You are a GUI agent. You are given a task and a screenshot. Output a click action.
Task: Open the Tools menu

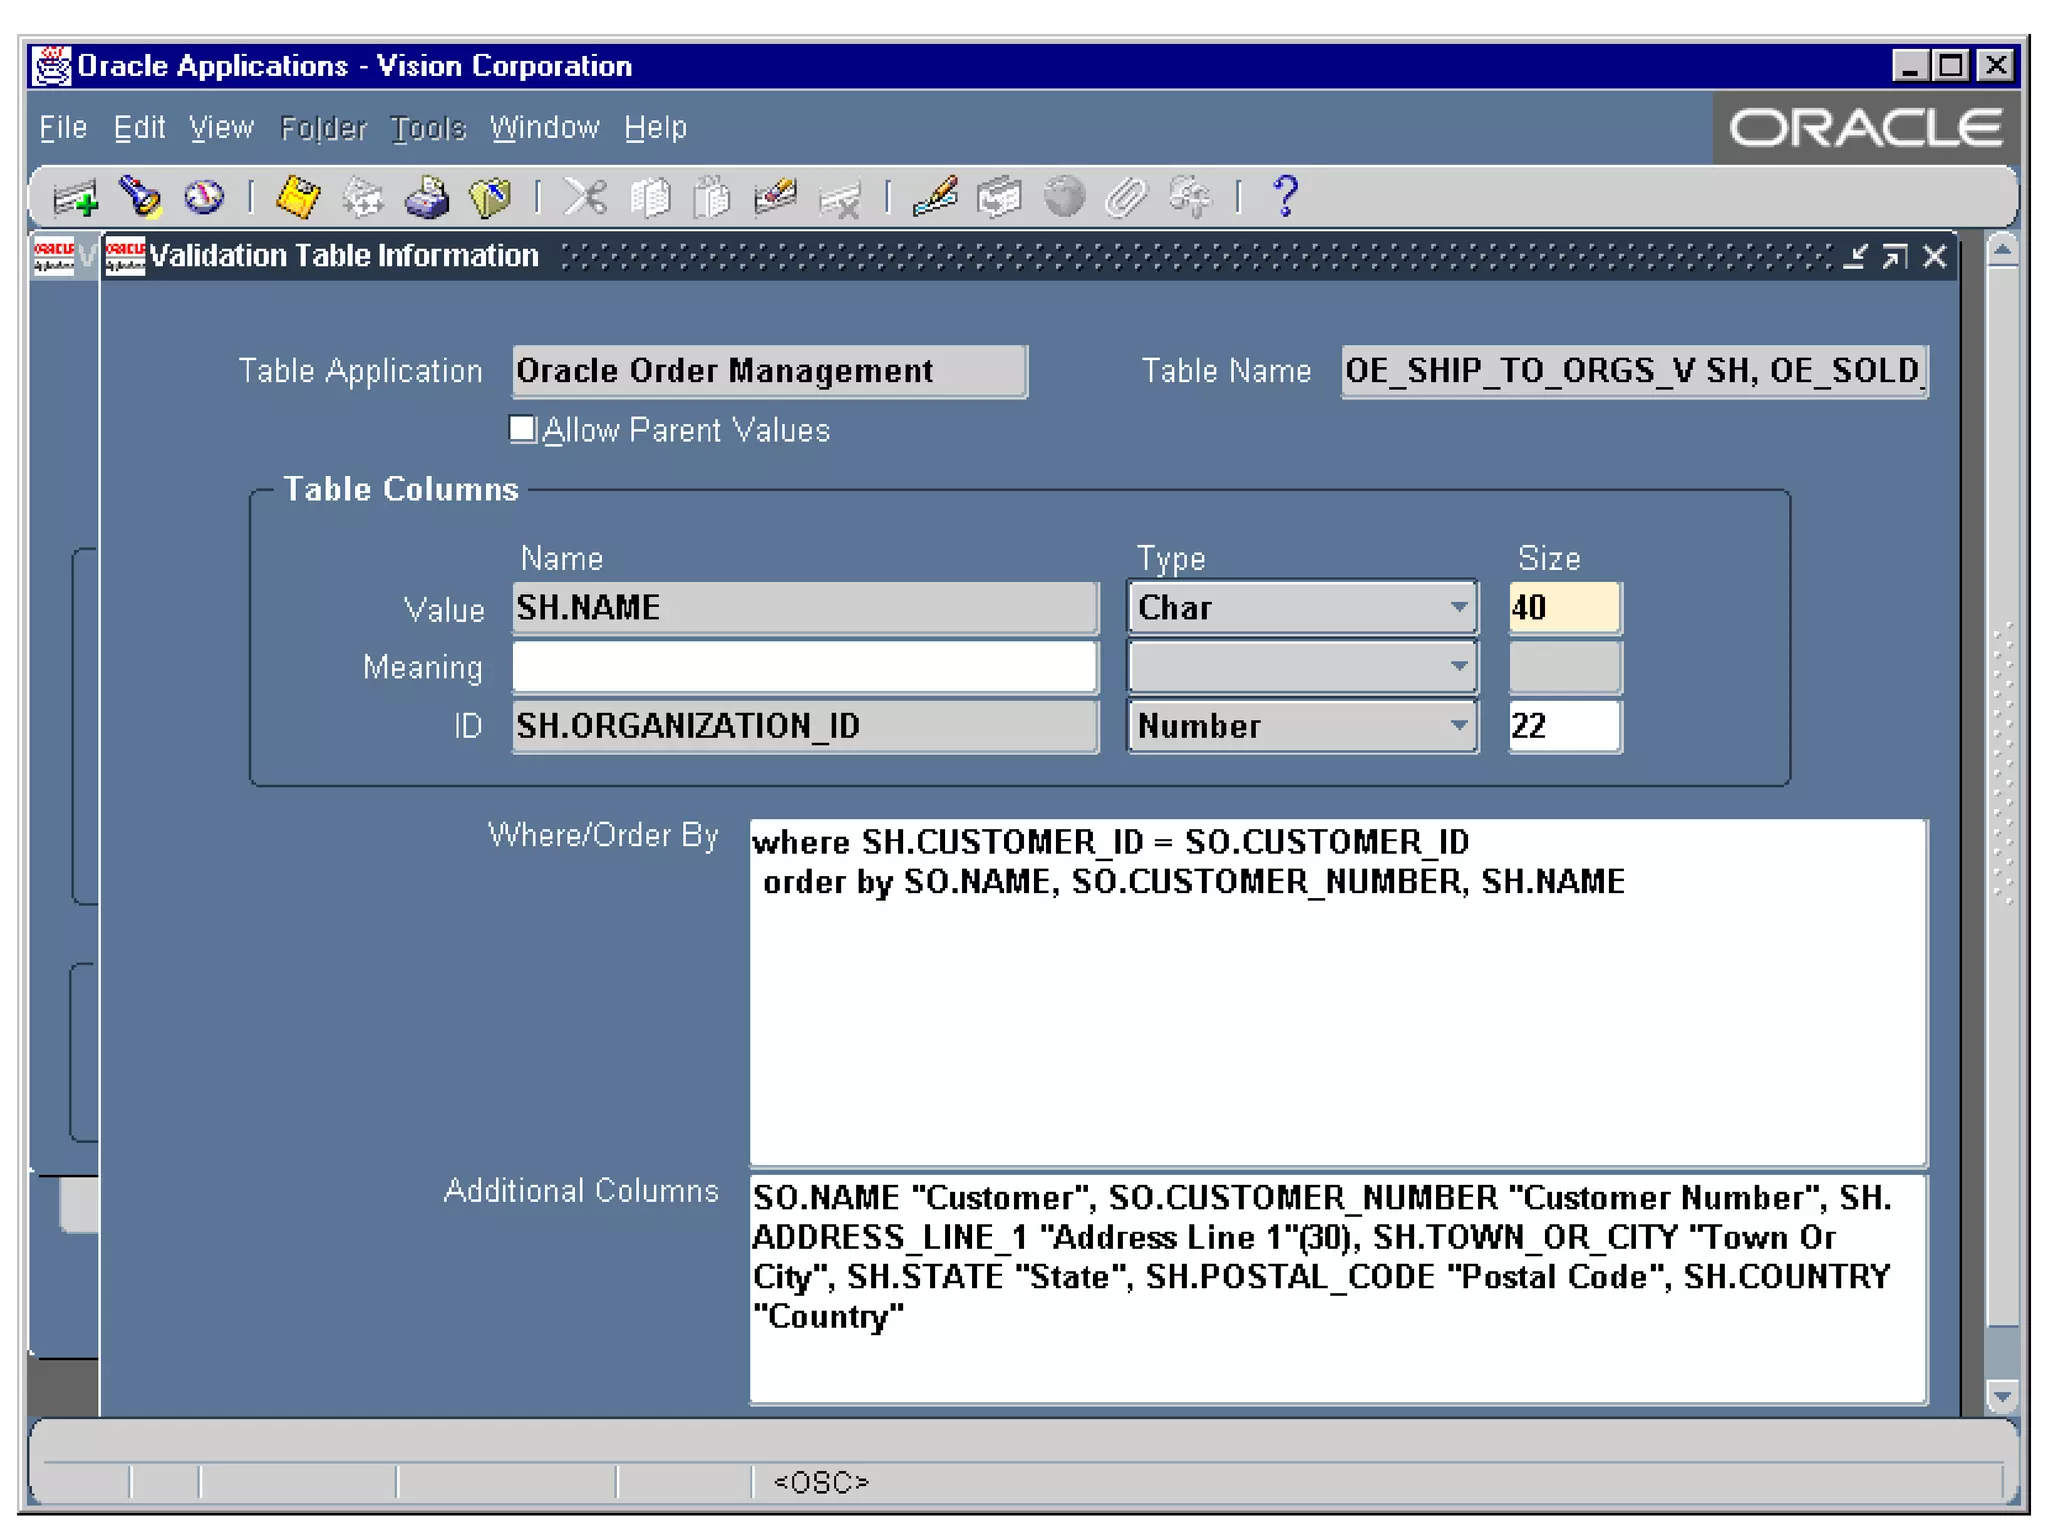pos(427,128)
